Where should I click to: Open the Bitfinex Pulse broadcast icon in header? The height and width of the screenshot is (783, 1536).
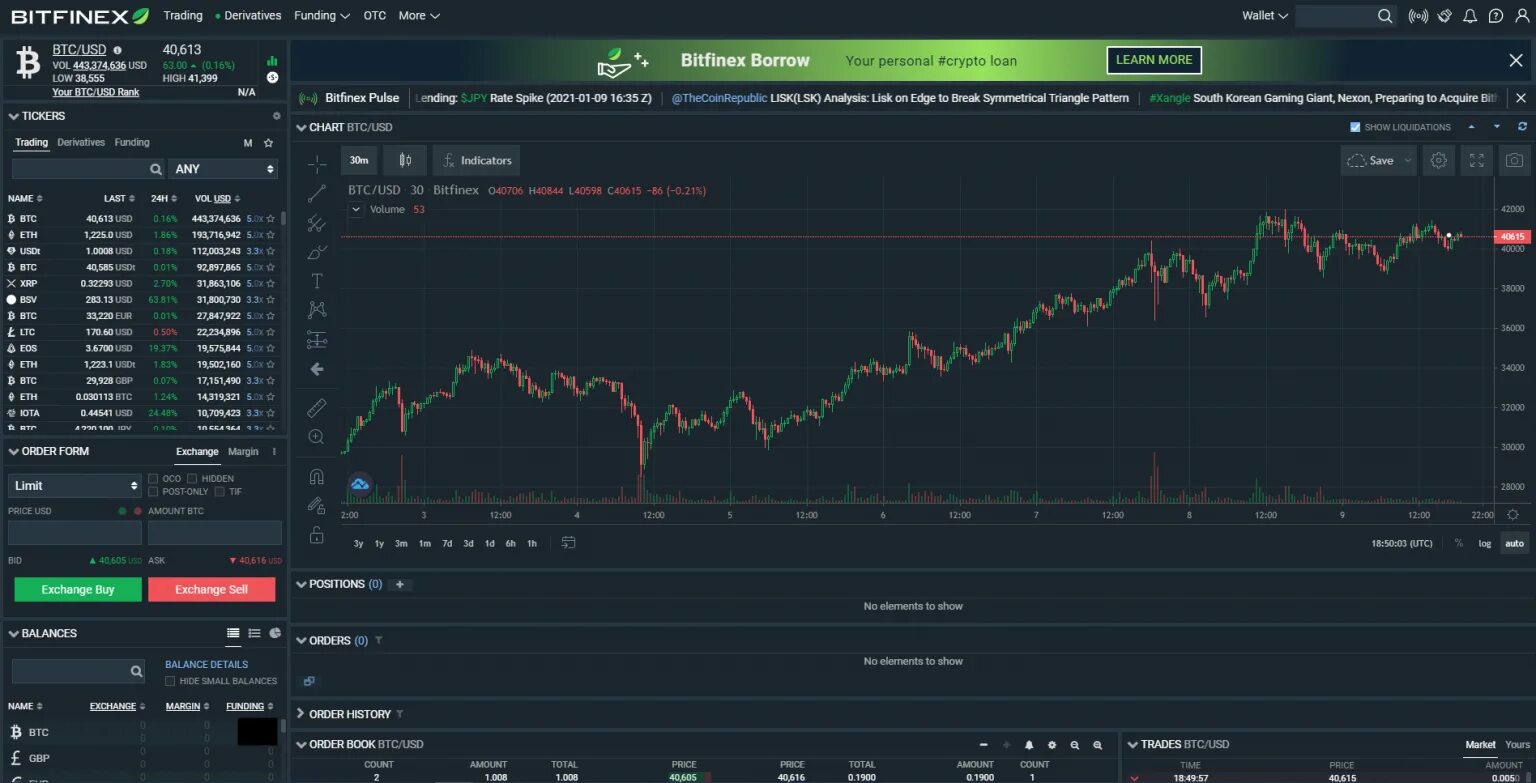click(x=1418, y=15)
